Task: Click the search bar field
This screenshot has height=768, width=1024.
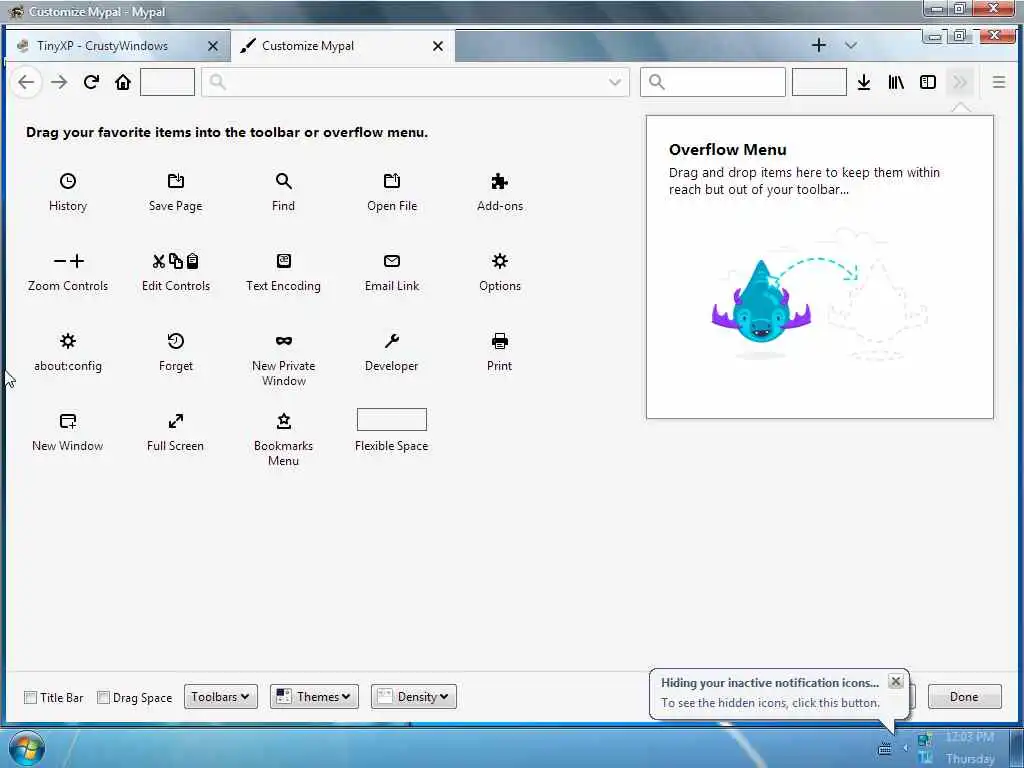Action: pyautogui.click(x=712, y=82)
